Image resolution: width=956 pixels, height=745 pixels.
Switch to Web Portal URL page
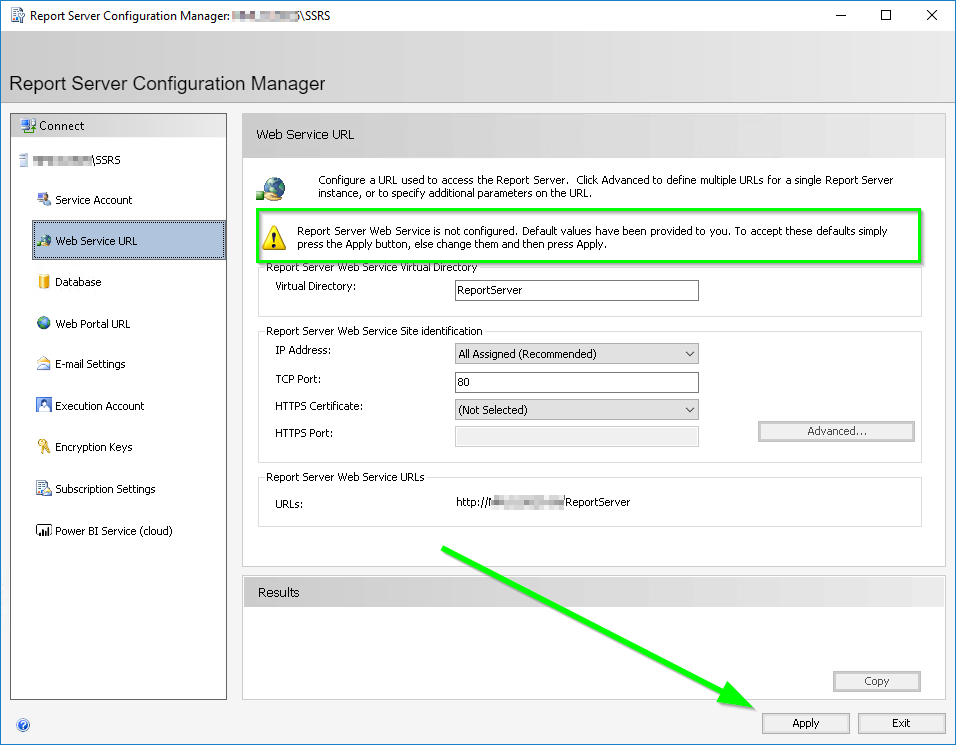tap(93, 324)
